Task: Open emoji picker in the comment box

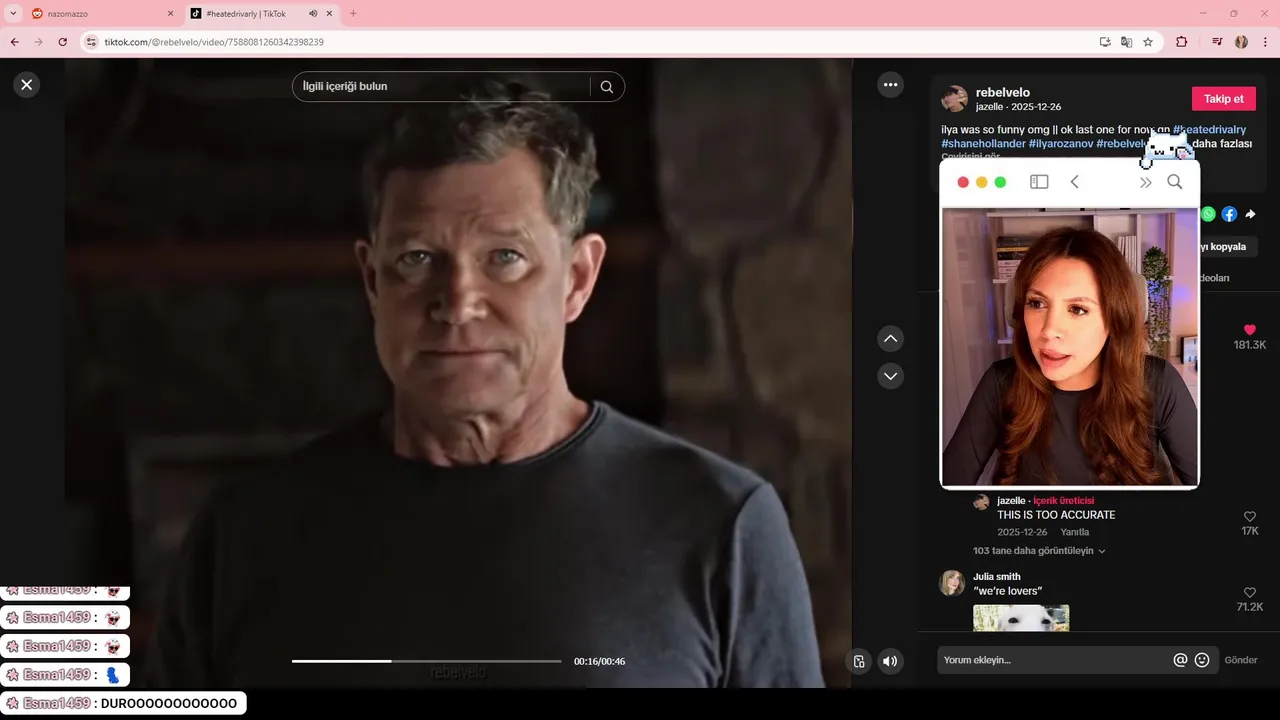Action: tap(1202, 660)
